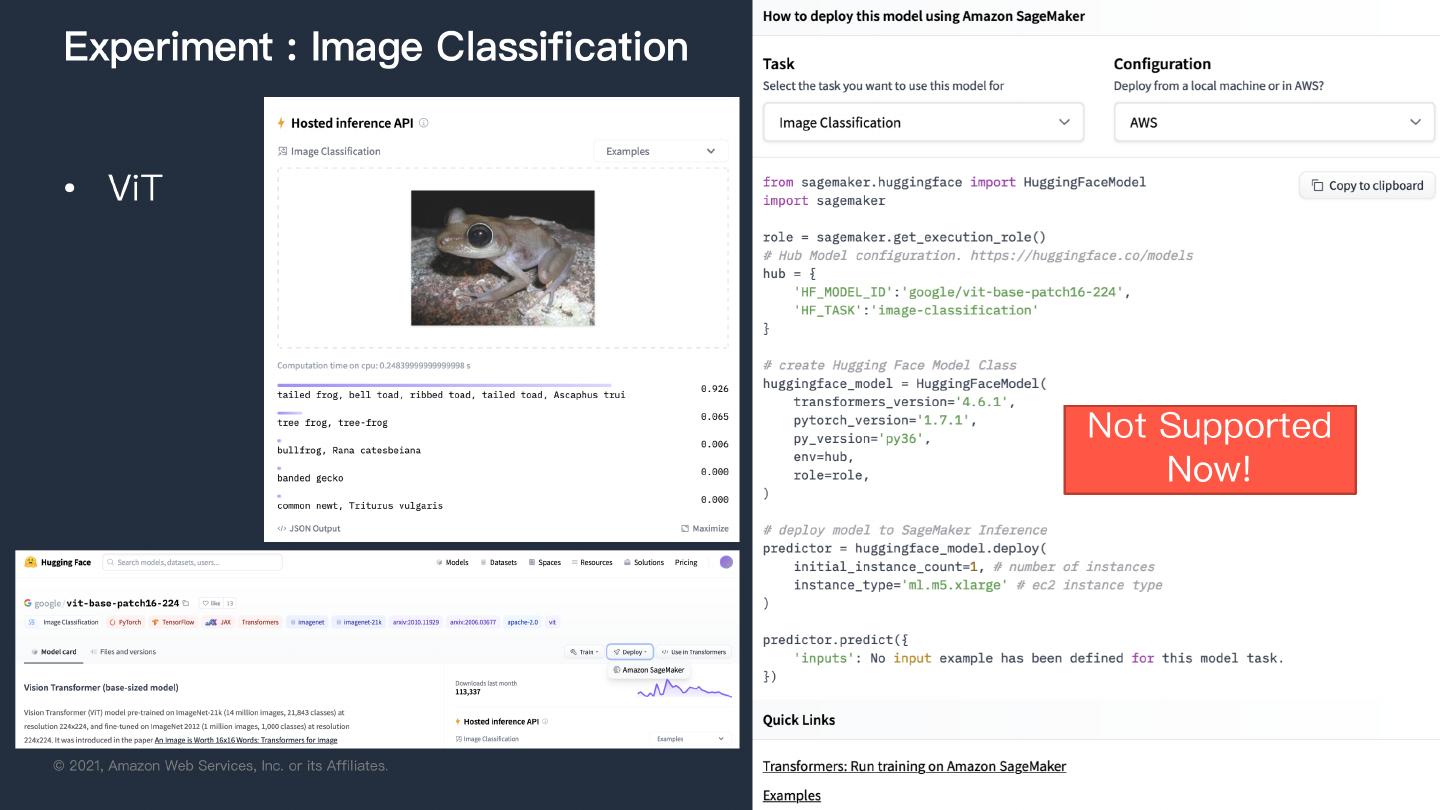Screen dimensions: 1440x810
Task: Open the Models navigation item
Action: pyautogui.click(x=453, y=562)
